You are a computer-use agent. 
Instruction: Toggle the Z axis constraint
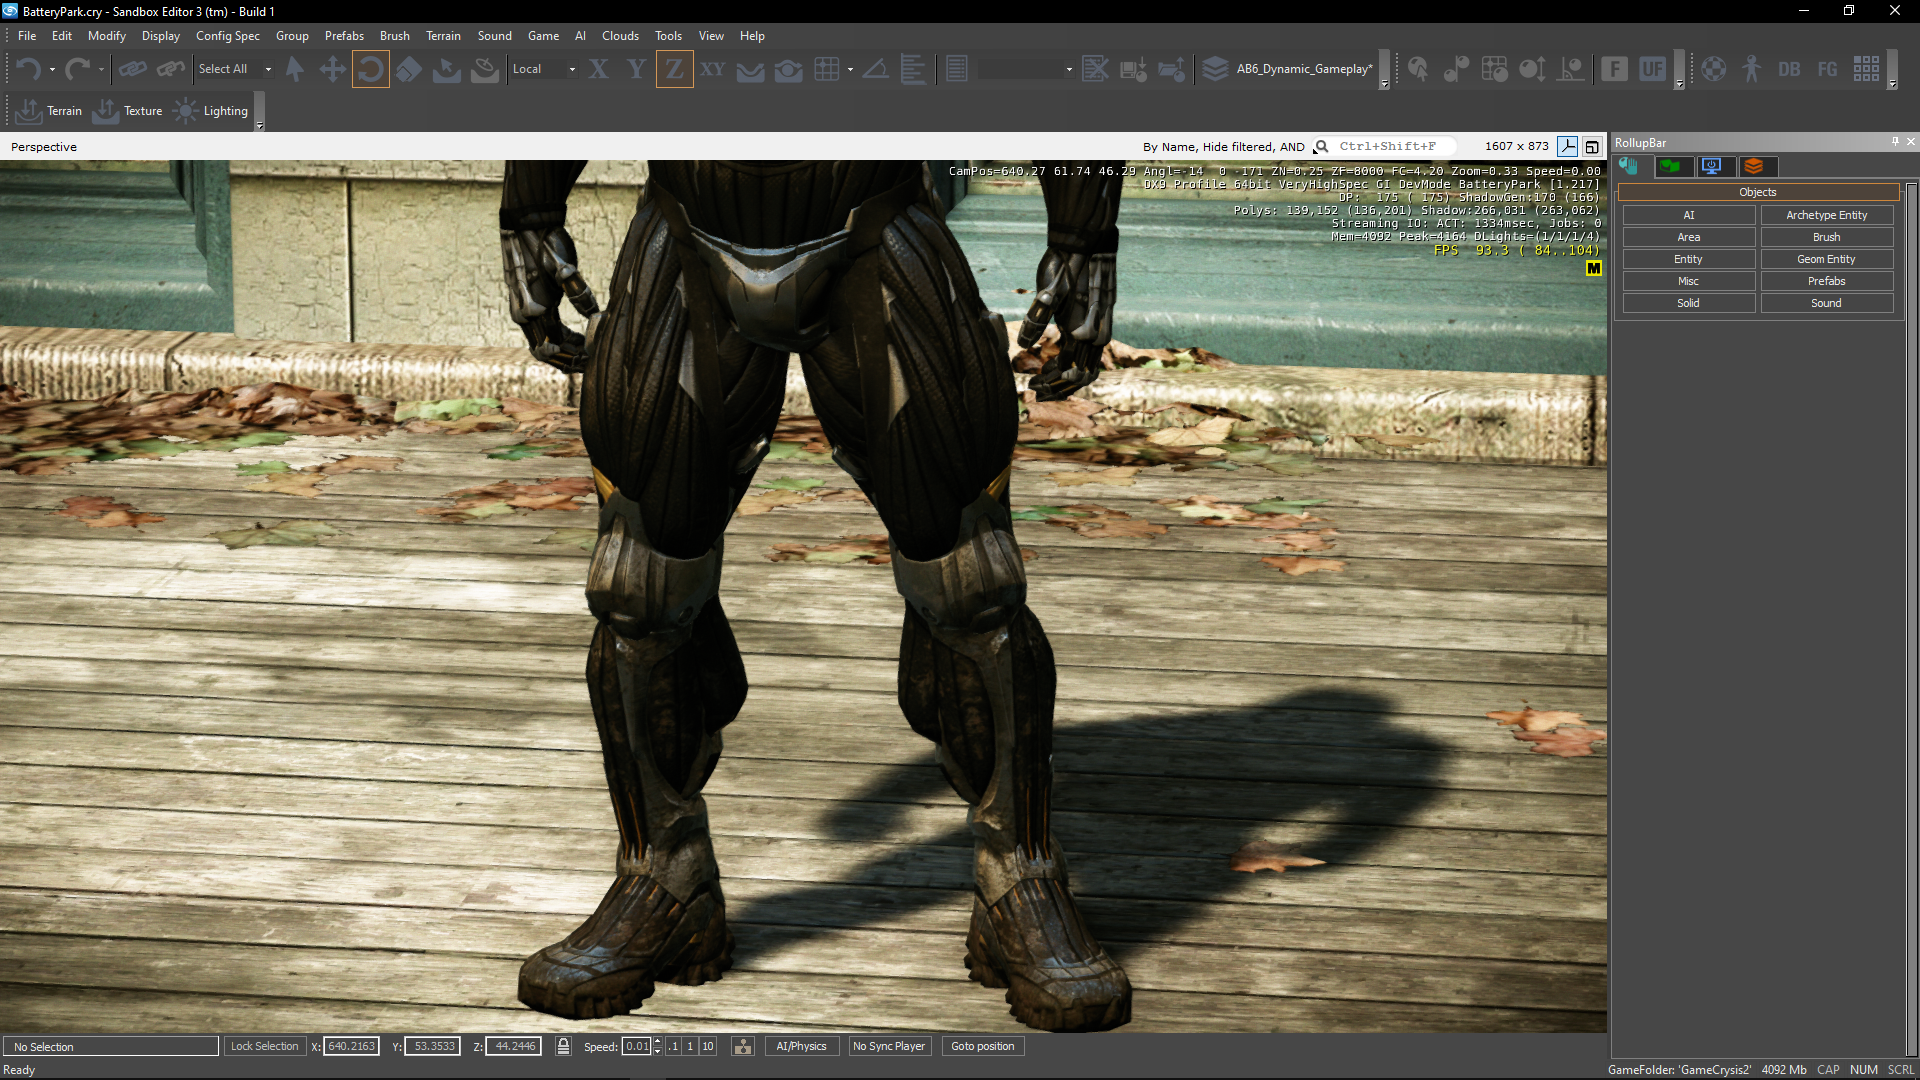click(x=674, y=69)
